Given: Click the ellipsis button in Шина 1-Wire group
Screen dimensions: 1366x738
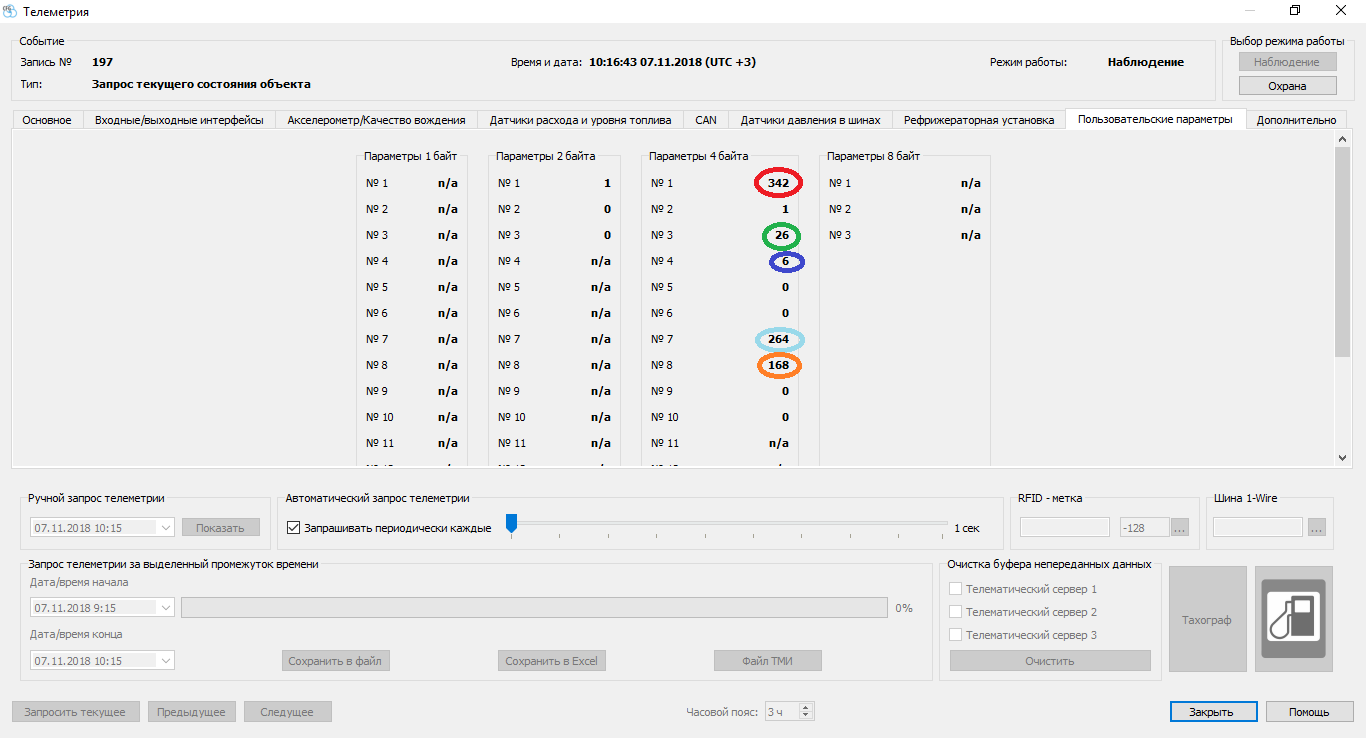Looking at the screenshot, I should [1316, 527].
